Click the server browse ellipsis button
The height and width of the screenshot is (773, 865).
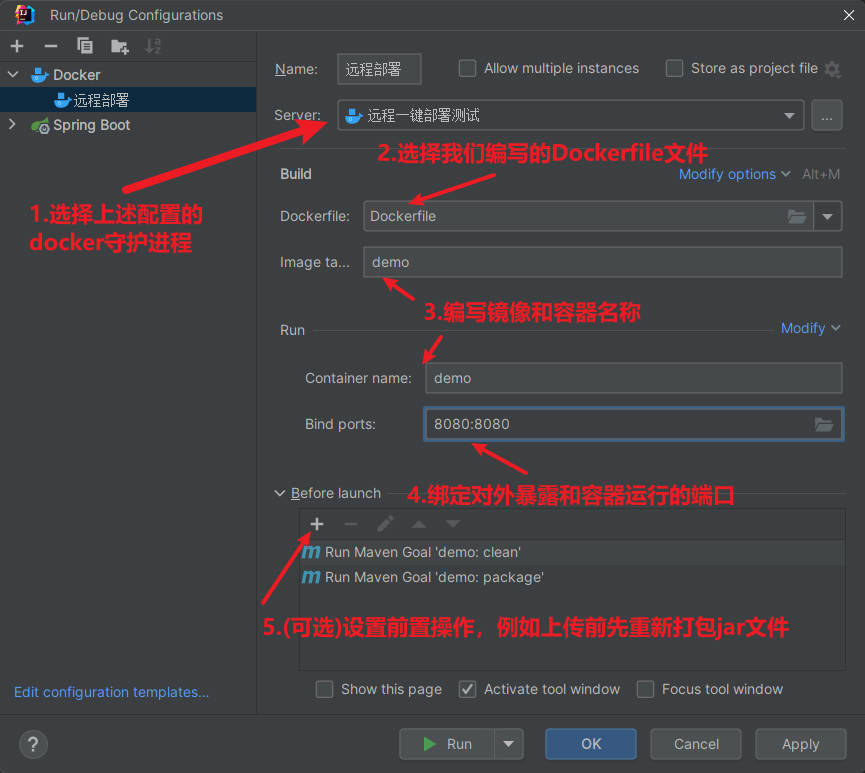point(826,115)
